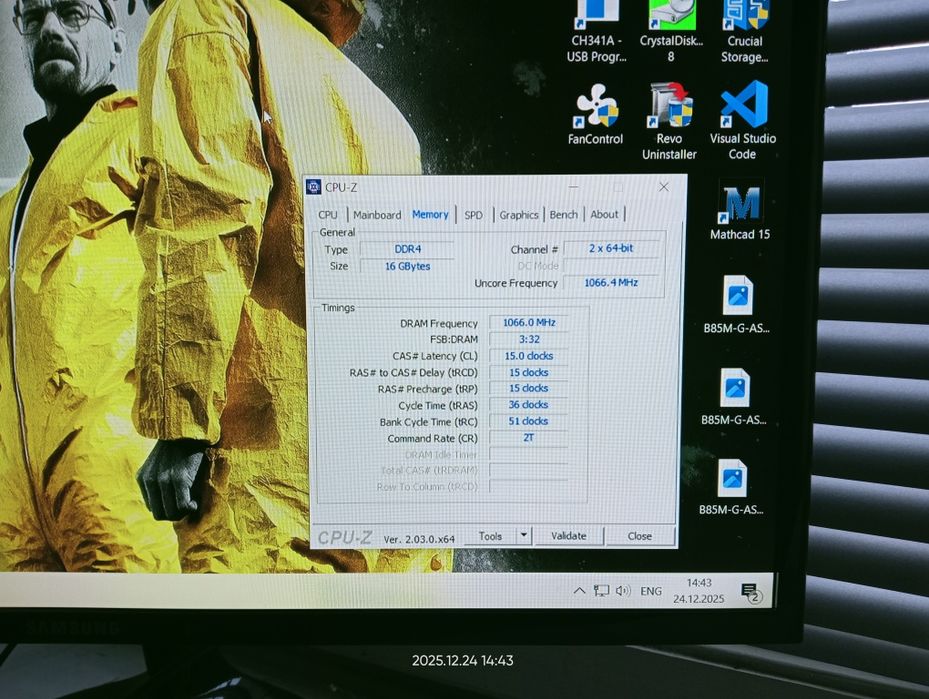This screenshot has height=699, width=929.
Task: Click the Cycle Time 36 clocks value
Action: coord(529,405)
